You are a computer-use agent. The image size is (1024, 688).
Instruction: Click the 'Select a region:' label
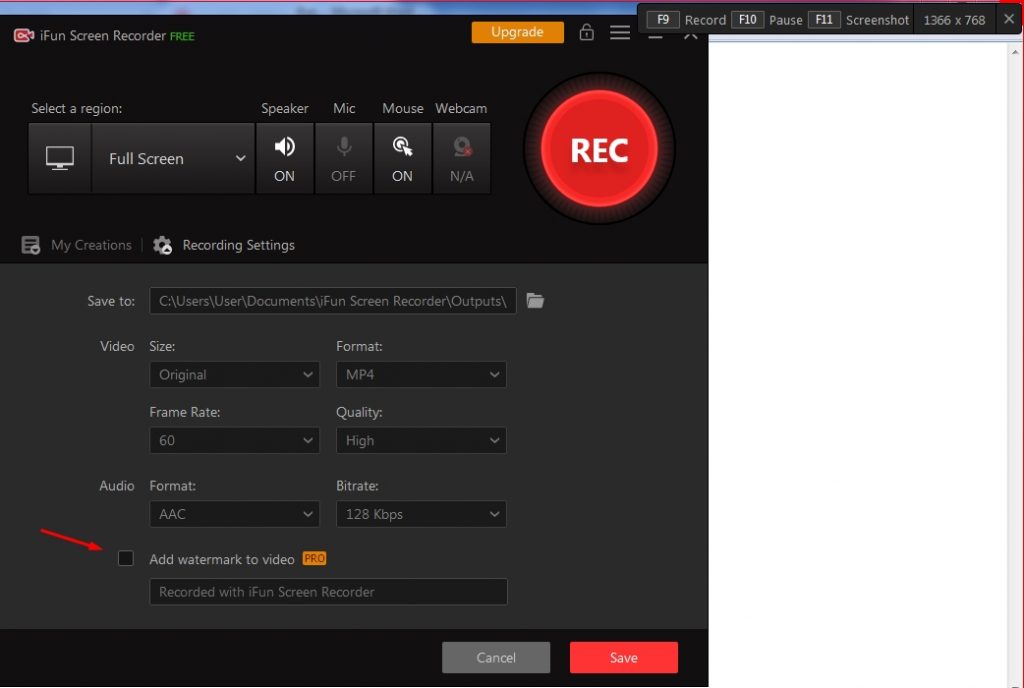[x=76, y=108]
